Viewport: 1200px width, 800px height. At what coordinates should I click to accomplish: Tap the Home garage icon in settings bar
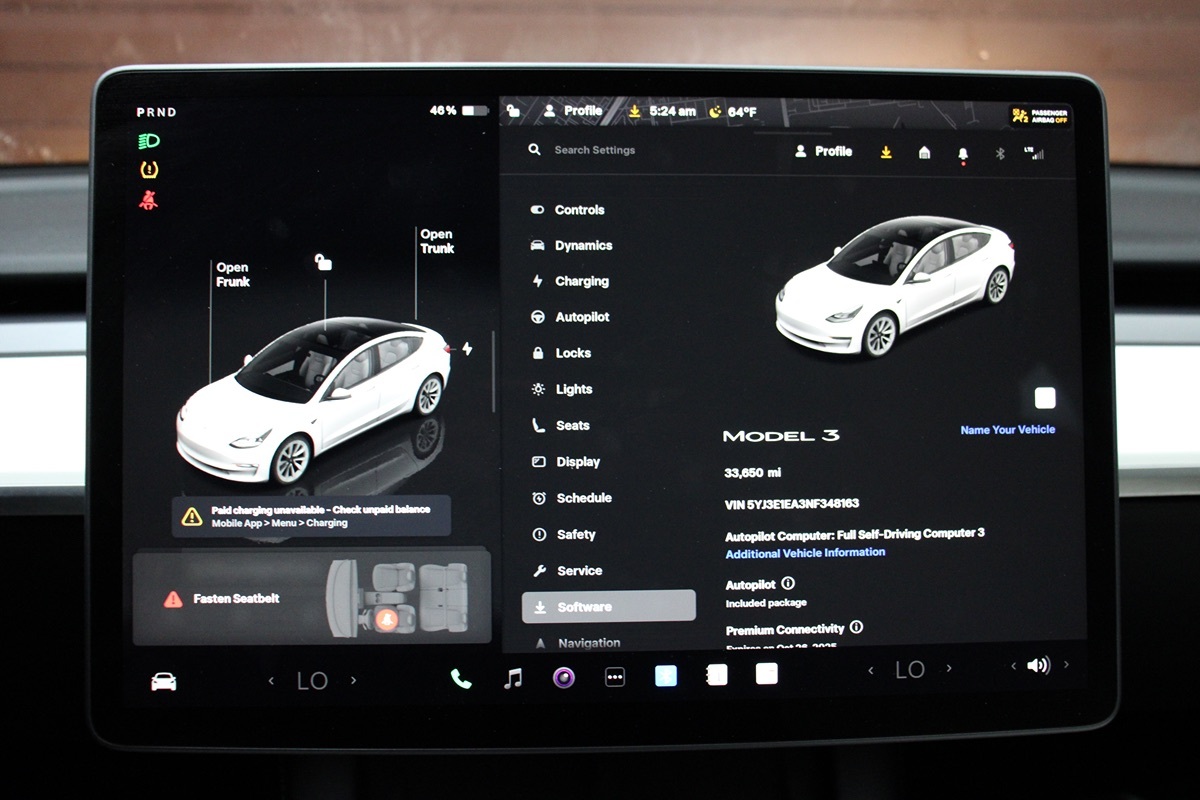click(925, 152)
